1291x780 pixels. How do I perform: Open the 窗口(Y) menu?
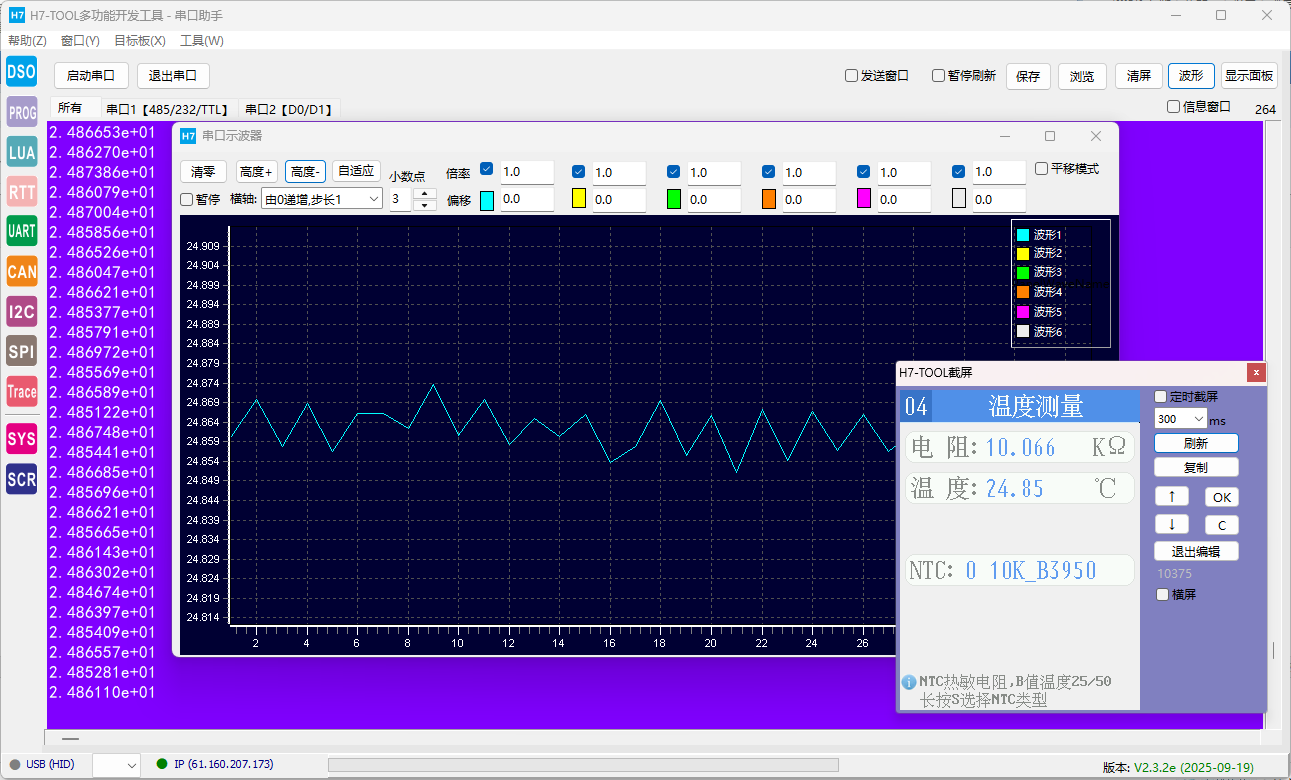(x=80, y=41)
